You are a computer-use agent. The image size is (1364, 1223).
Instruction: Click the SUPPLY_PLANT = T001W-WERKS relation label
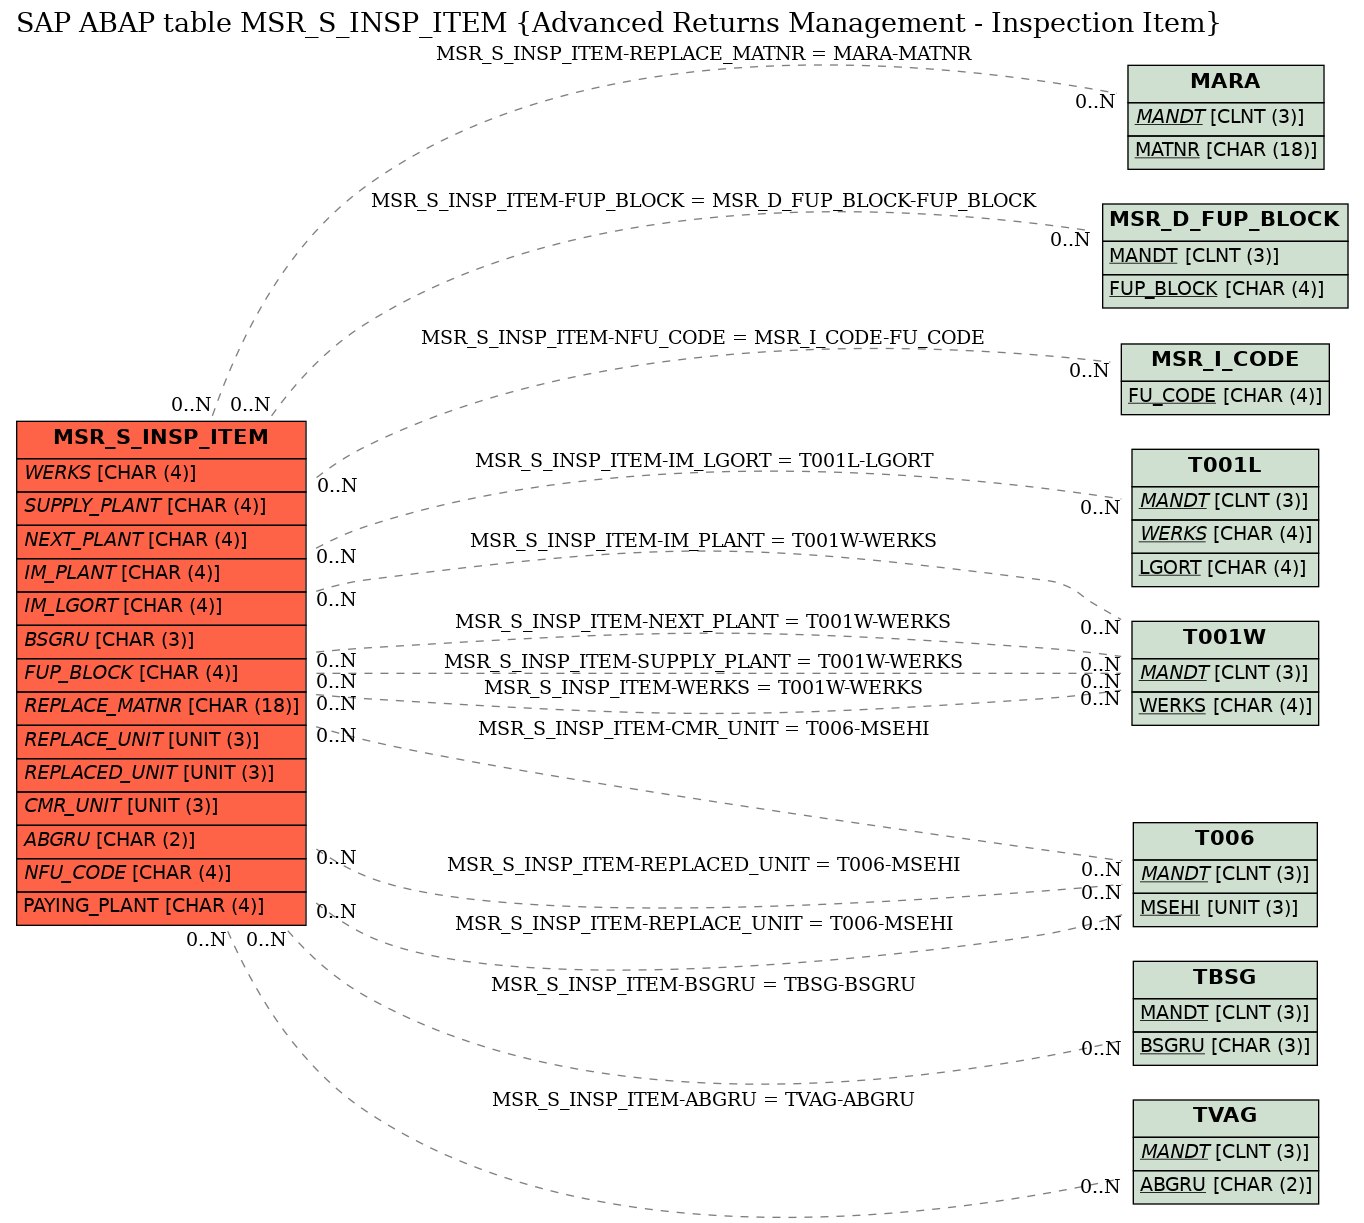(x=704, y=662)
